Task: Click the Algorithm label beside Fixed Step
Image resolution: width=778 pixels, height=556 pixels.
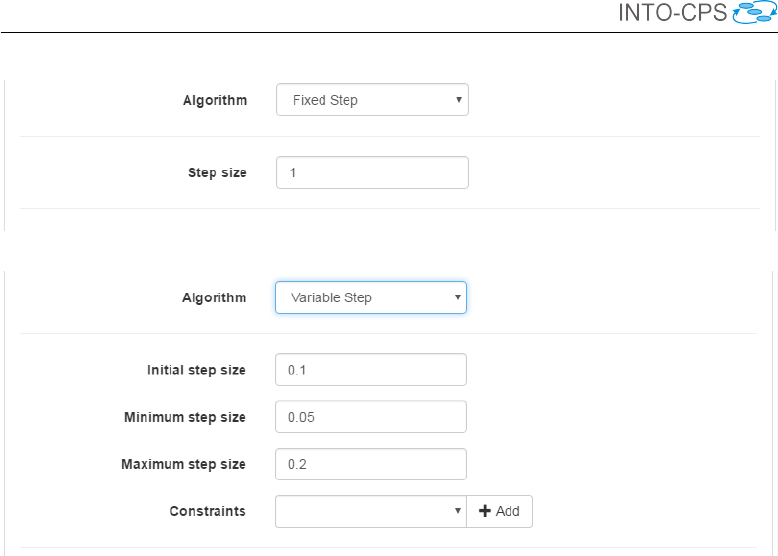Action: (214, 100)
